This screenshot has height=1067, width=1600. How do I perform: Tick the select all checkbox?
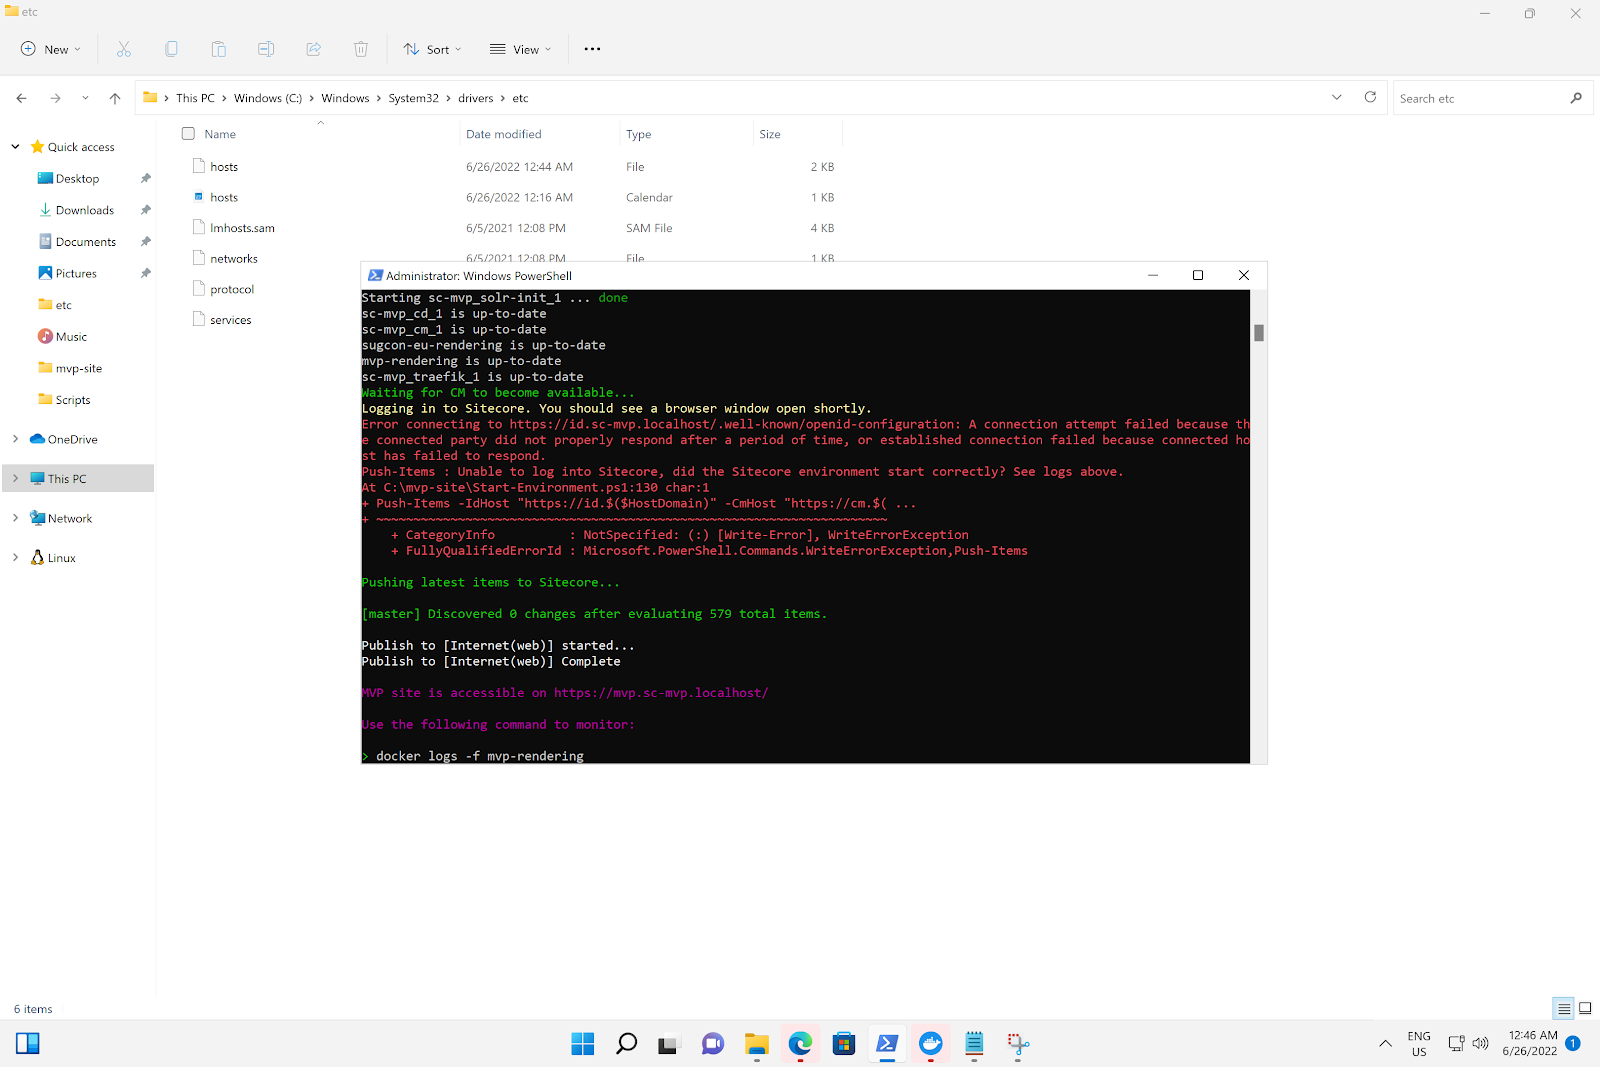pyautogui.click(x=188, y=133)
